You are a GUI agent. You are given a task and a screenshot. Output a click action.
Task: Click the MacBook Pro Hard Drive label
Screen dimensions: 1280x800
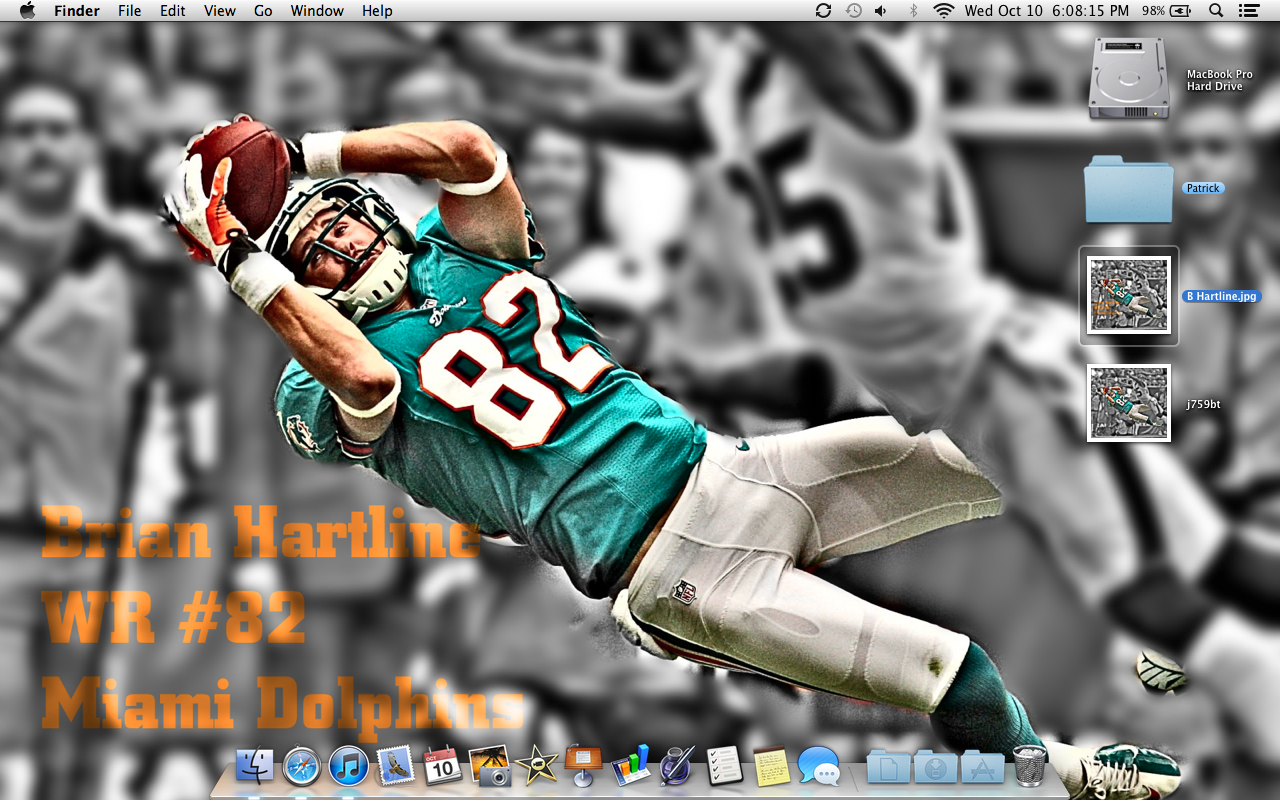(1219, 80)
